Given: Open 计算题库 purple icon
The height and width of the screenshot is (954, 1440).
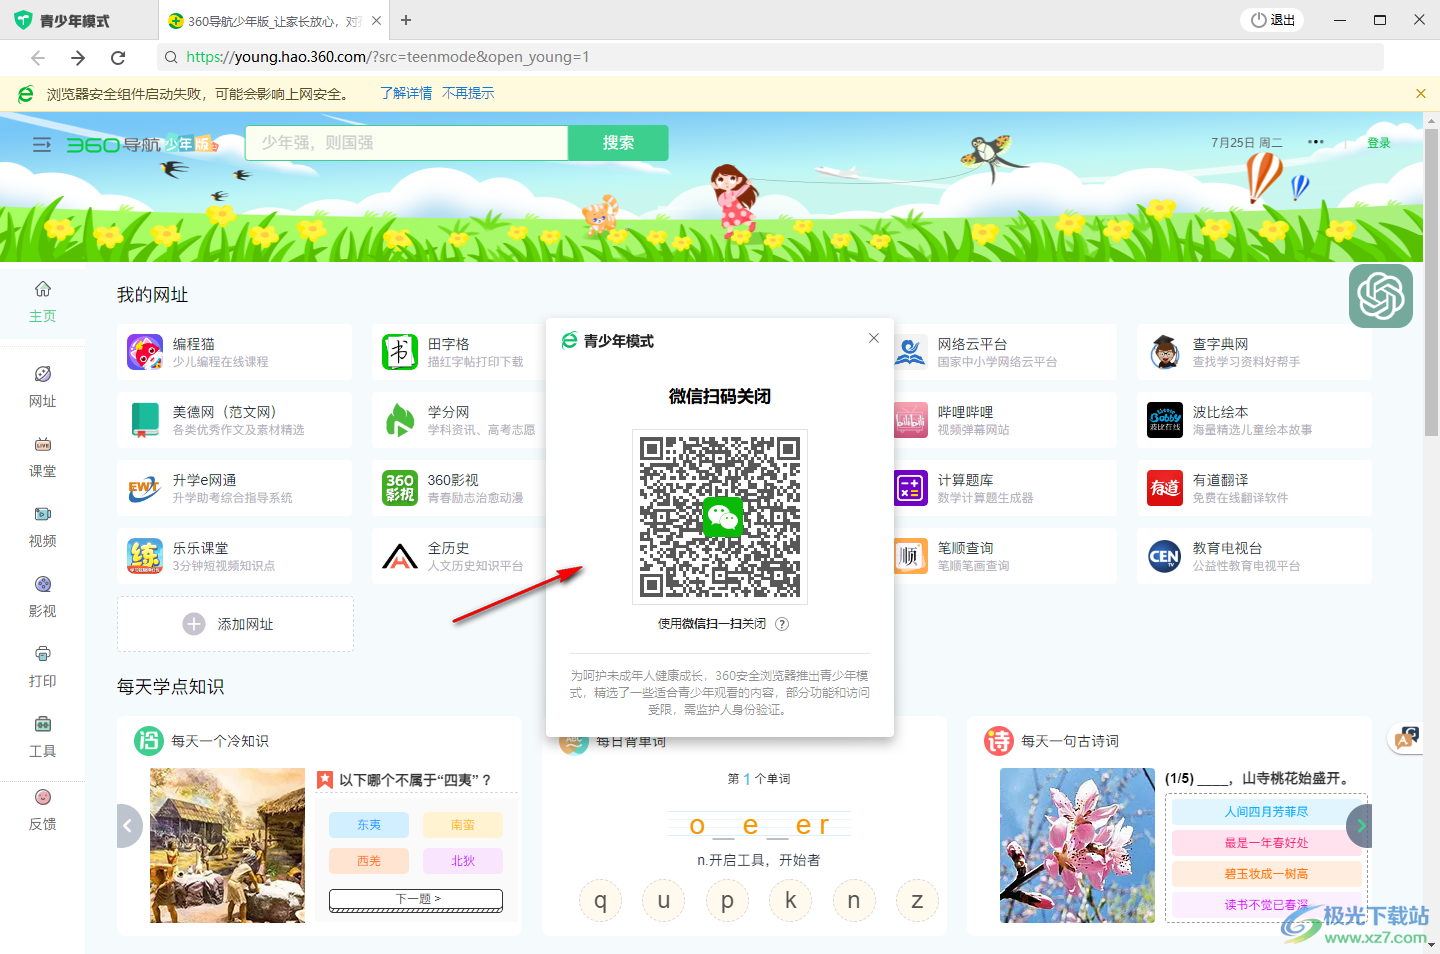Looking at the screenshot, I should click(x=910, y=488).
